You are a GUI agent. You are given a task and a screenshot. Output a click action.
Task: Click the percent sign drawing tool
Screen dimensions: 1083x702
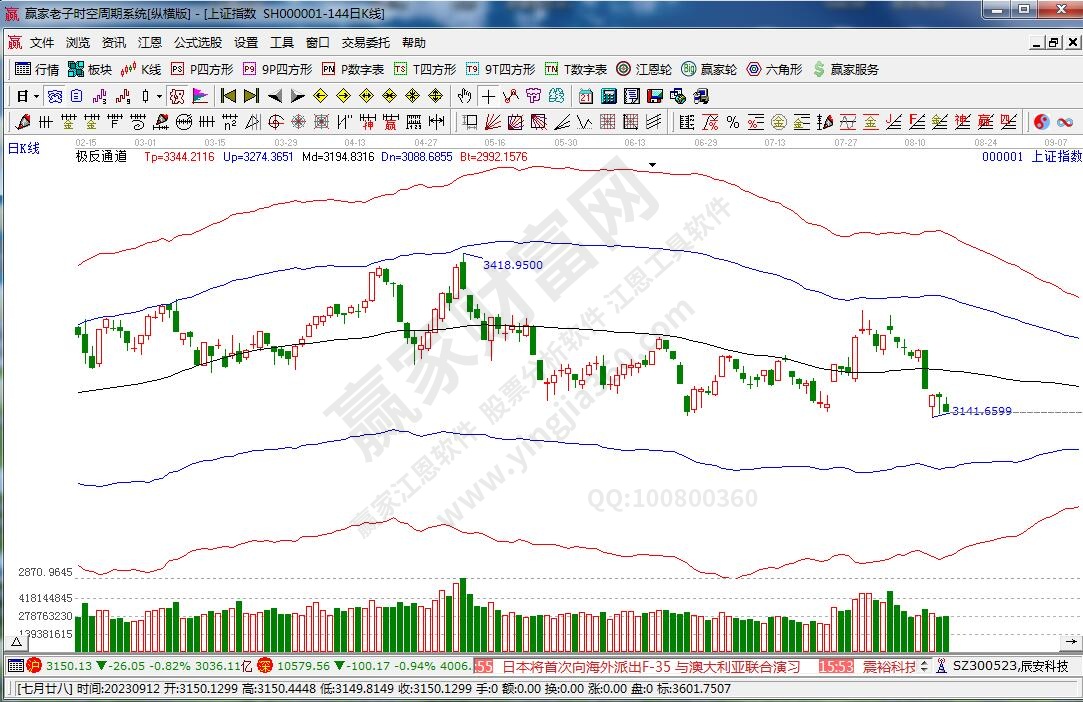pyautogui.click(x=733, y=122)
